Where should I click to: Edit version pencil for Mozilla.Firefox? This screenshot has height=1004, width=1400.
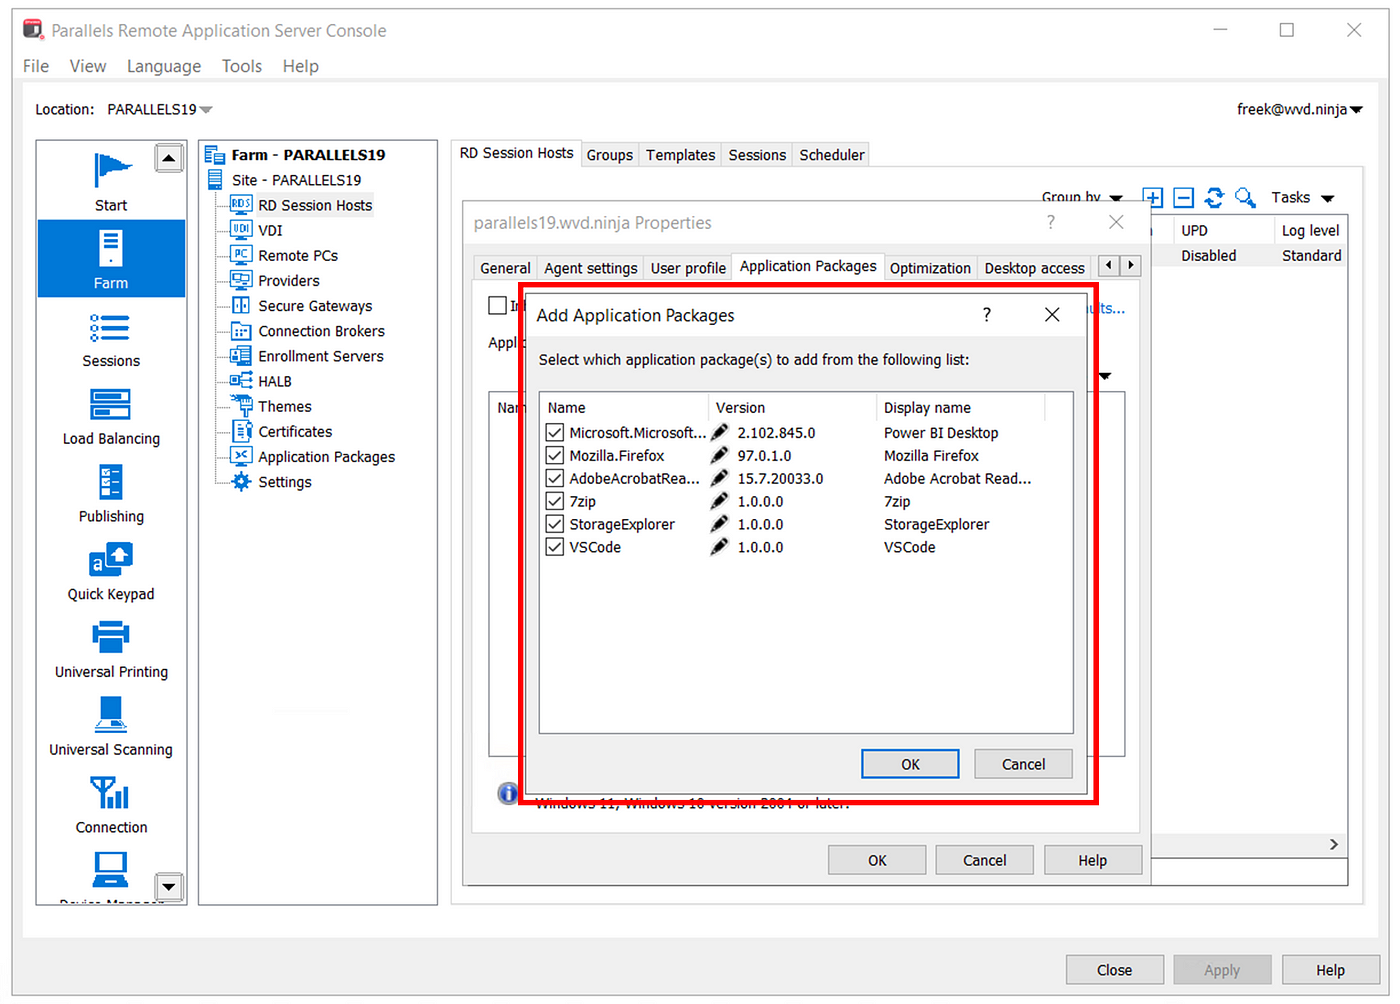tap(719, 455)
